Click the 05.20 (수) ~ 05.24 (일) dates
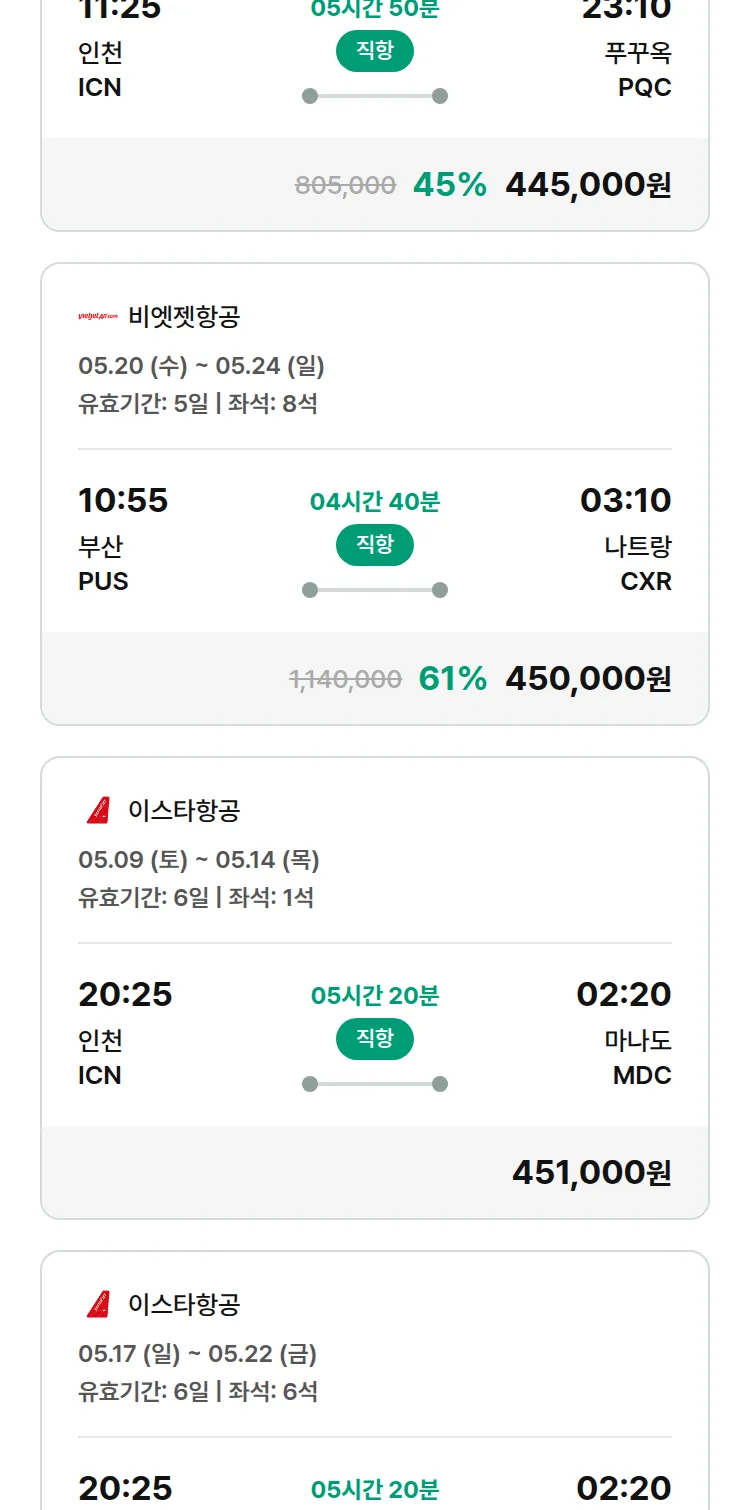The image size is (750, 1510). [x=201, y=366]
